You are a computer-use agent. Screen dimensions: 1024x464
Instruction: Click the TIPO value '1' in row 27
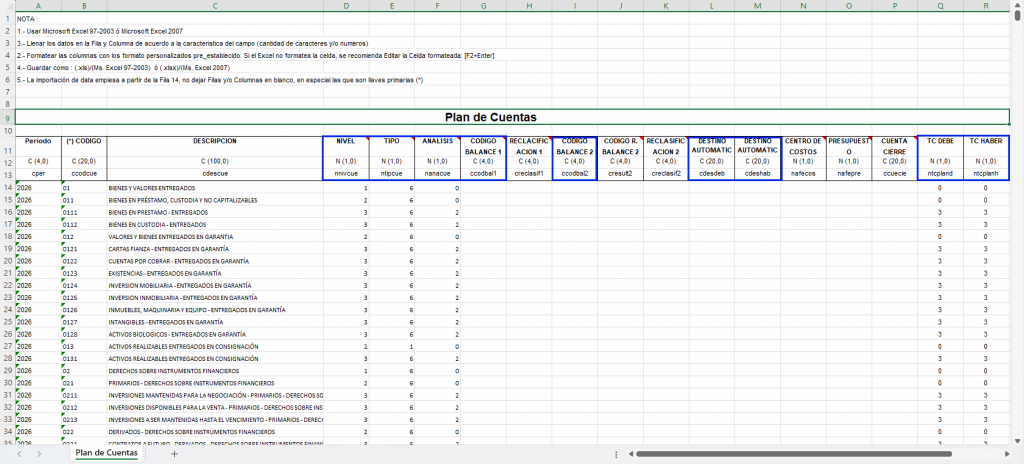[x=392, y=346]
